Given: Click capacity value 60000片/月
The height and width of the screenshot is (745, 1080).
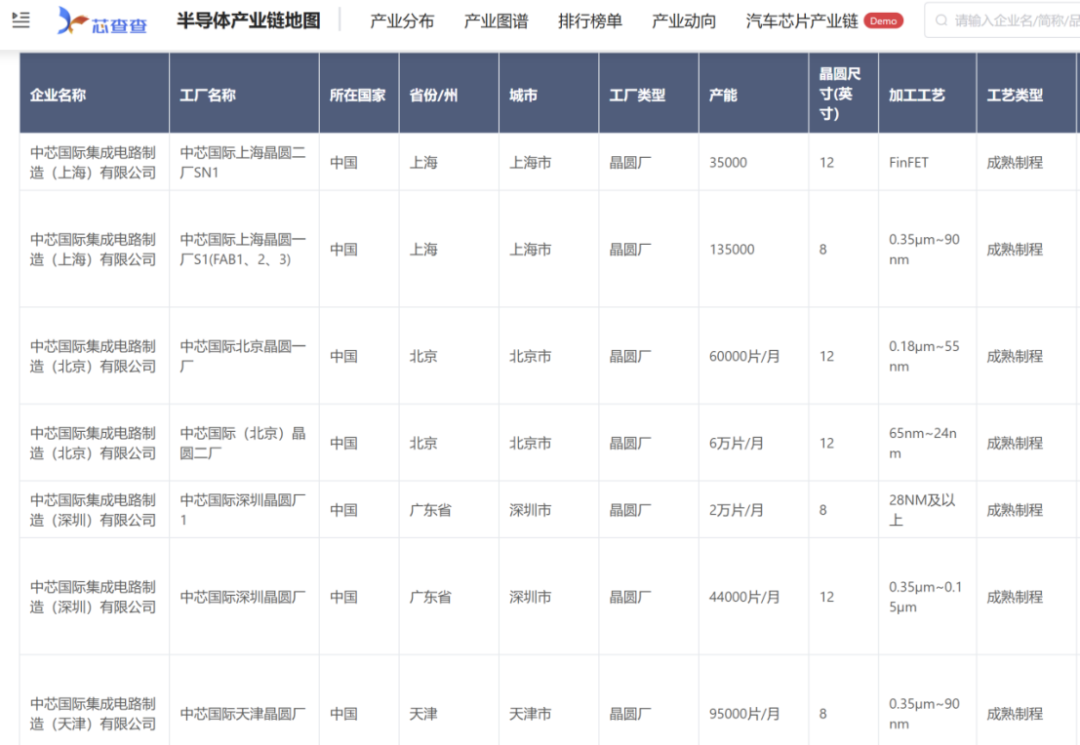Looking at the screenshot, I should click(745, 356).
